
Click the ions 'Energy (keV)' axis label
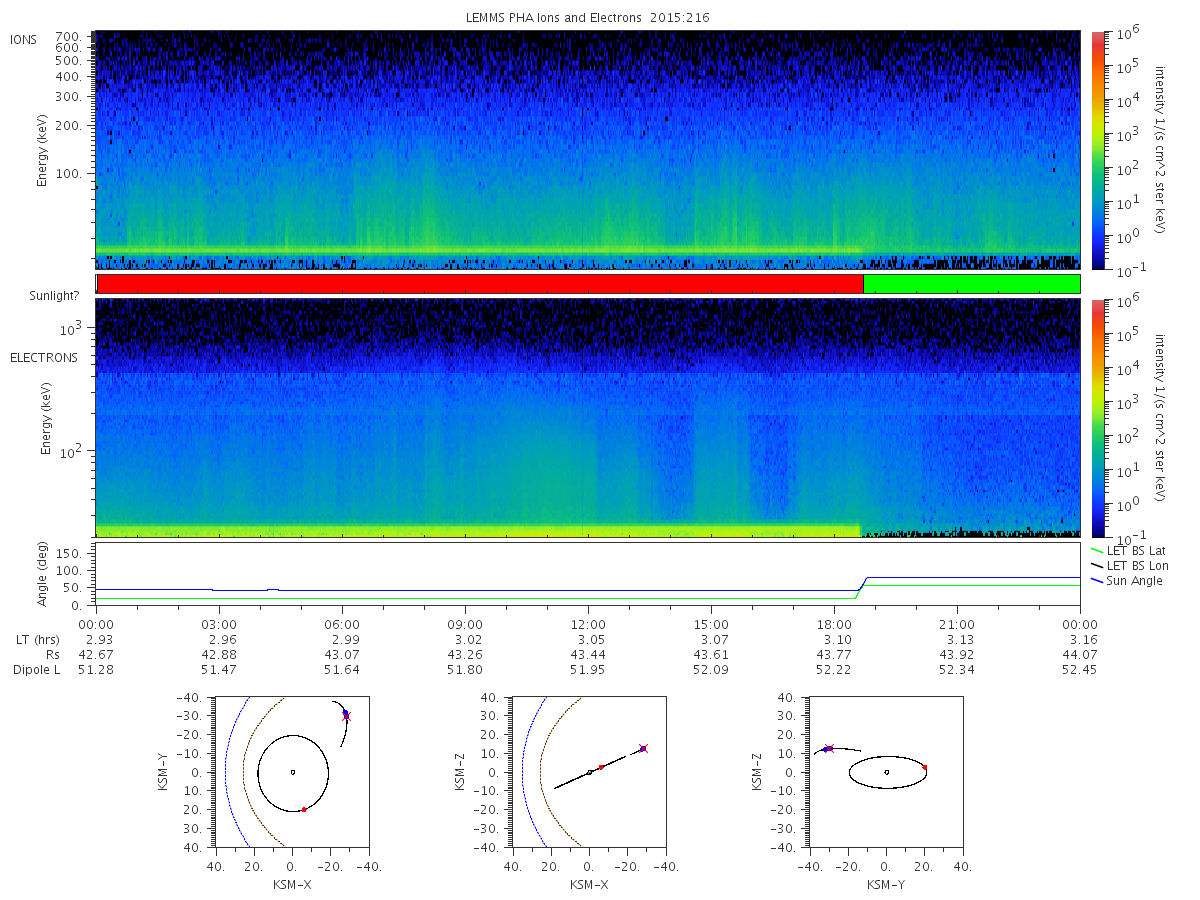43,150
